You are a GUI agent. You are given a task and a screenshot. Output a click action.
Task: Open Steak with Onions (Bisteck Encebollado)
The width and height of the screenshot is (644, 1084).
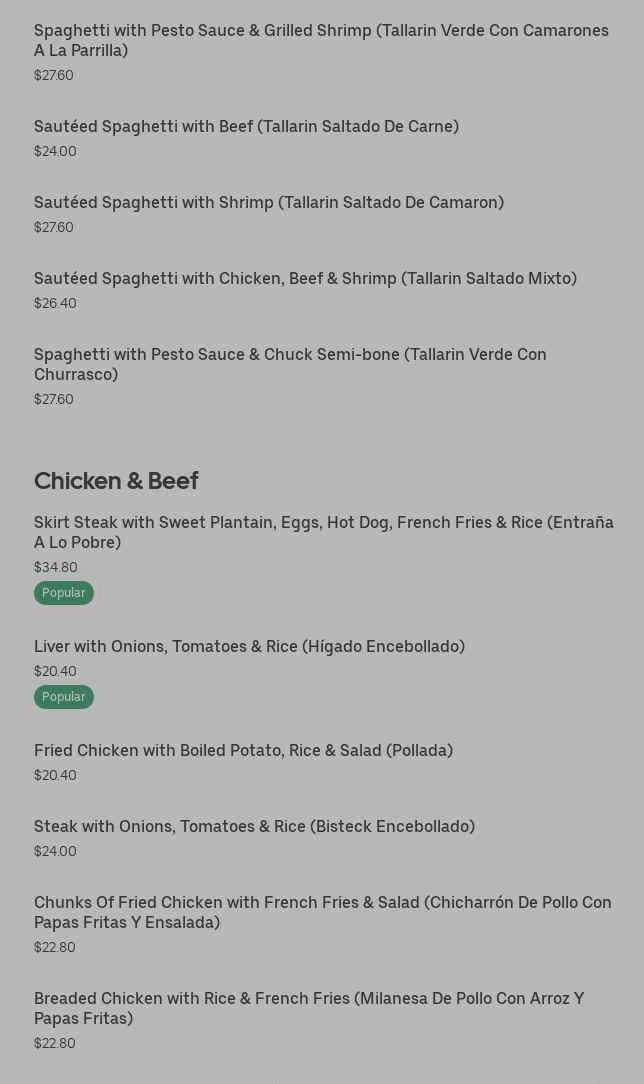(254, 826)
